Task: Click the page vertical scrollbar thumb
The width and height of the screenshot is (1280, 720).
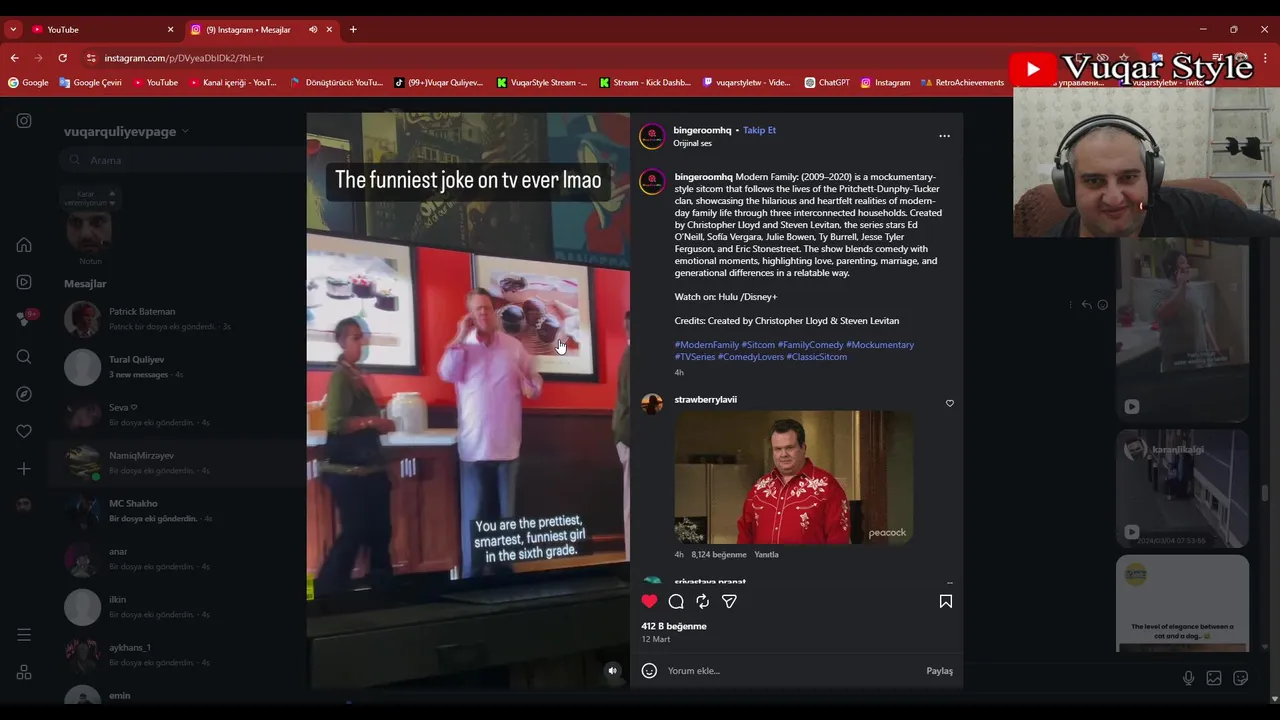Action: 1265,494
